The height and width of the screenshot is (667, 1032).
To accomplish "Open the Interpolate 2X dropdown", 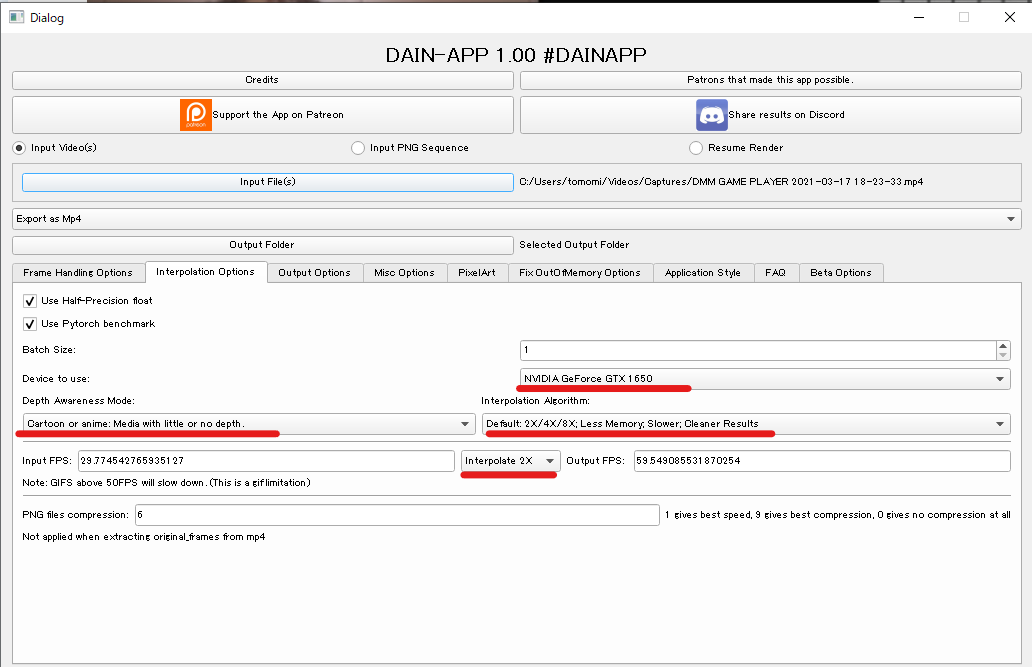I will point(511,461).
